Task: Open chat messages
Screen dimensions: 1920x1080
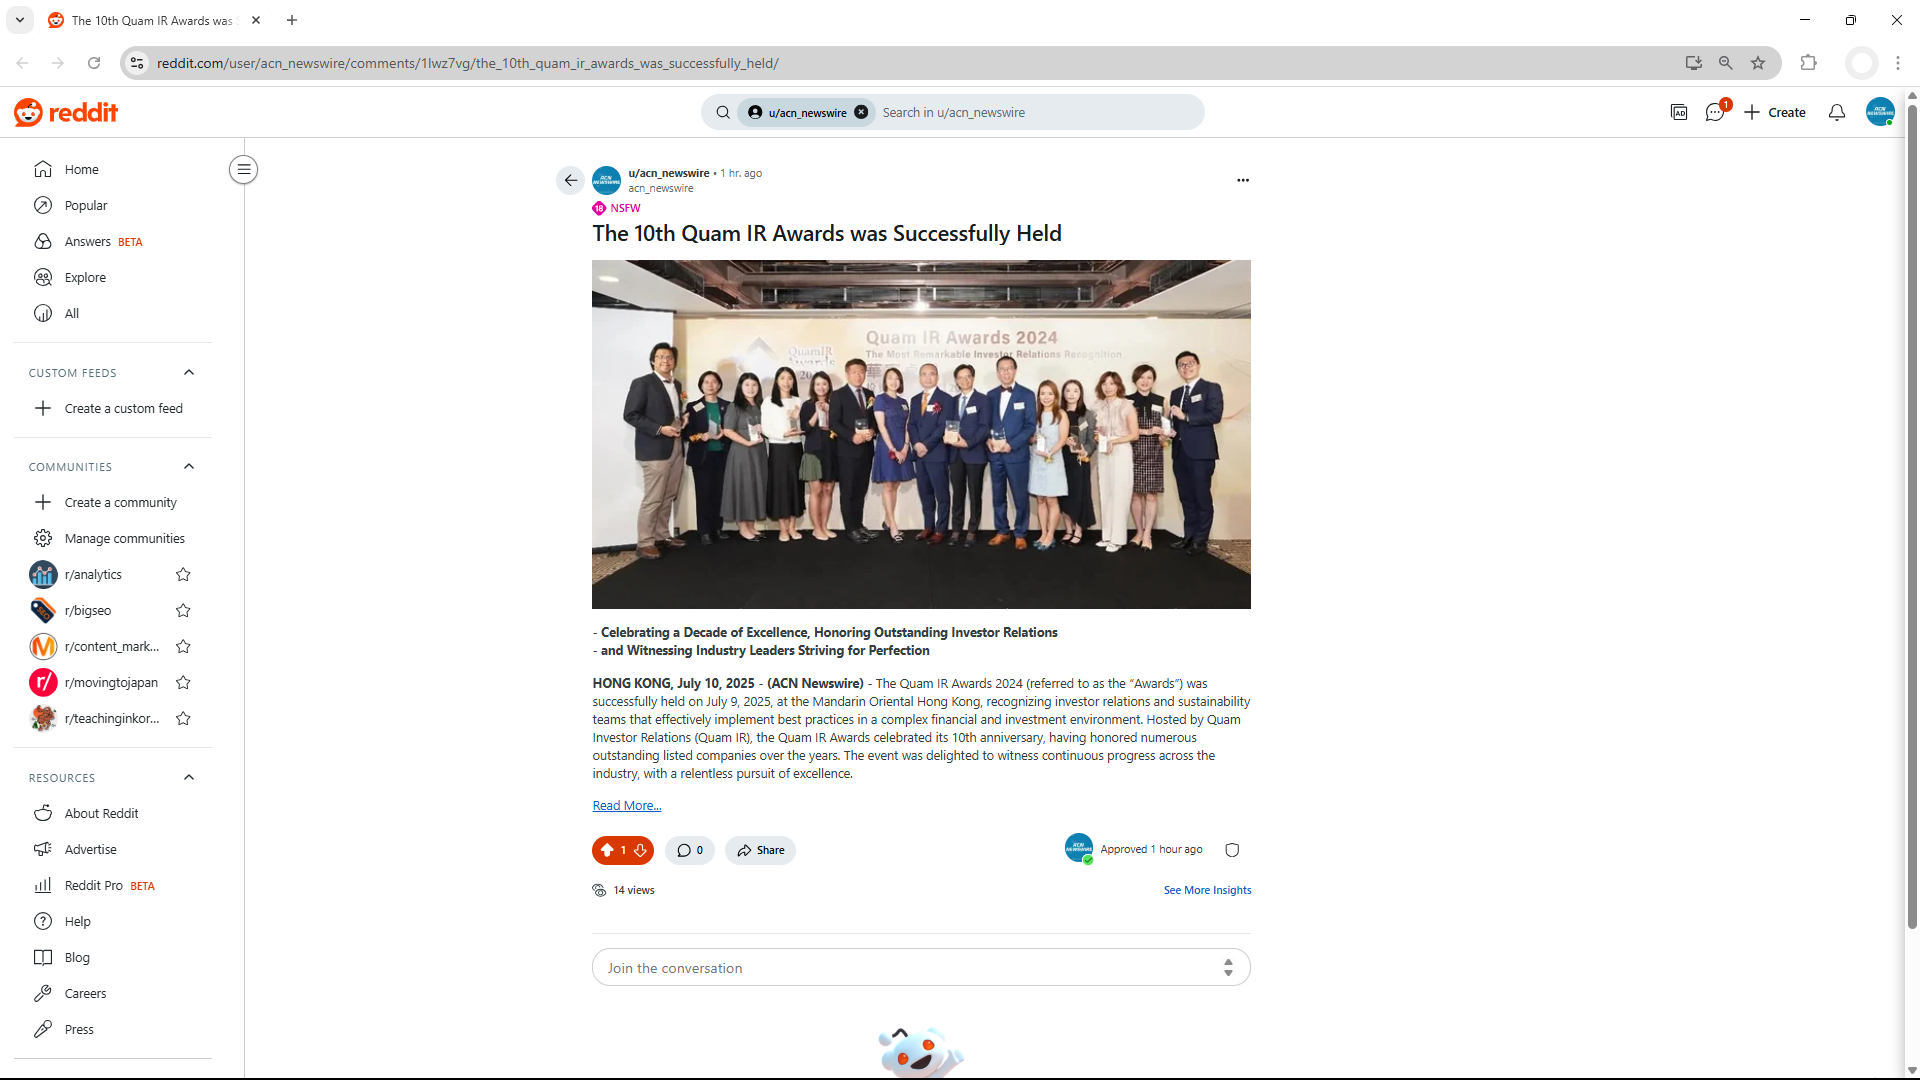Action: pyautogui.click(x=1715, y=112)
